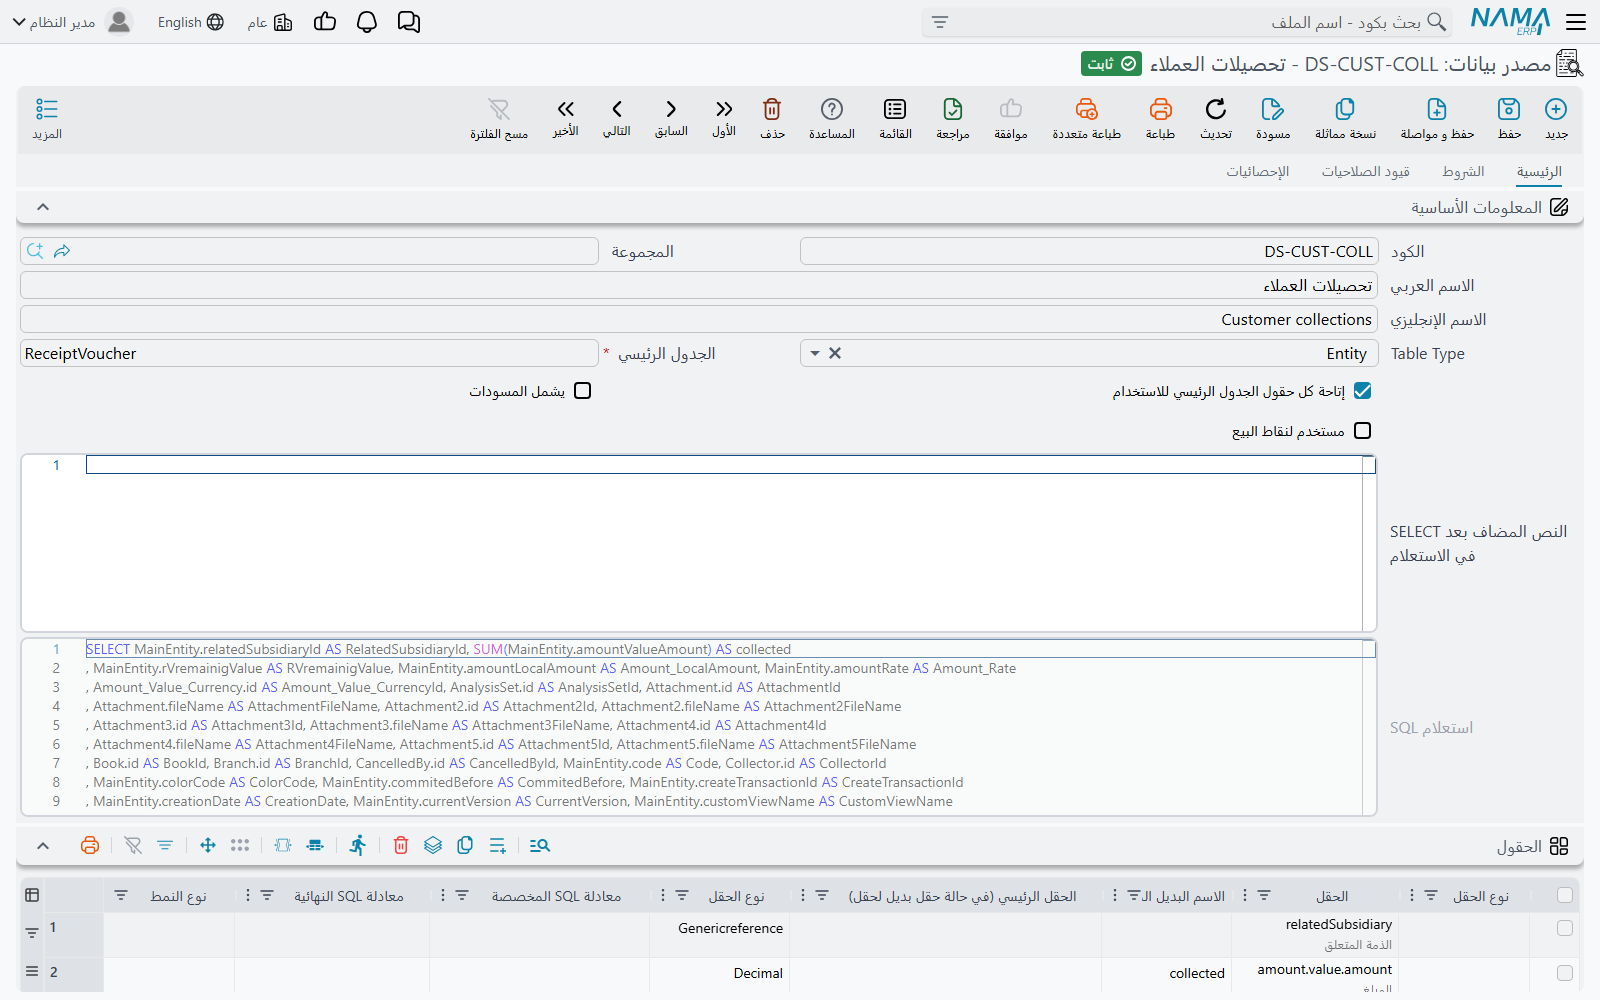Open معادلة SQL المخصصة column filter
This screenshot has width=1600, height=1000.
coord(462,895)
